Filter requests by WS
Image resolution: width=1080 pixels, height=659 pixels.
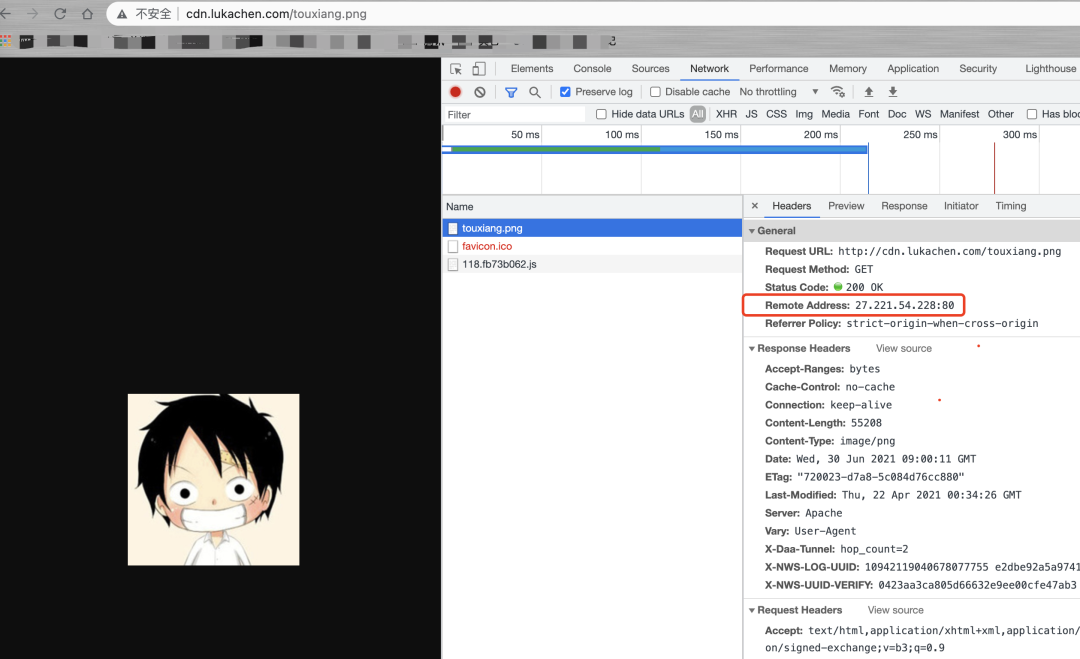923,114
